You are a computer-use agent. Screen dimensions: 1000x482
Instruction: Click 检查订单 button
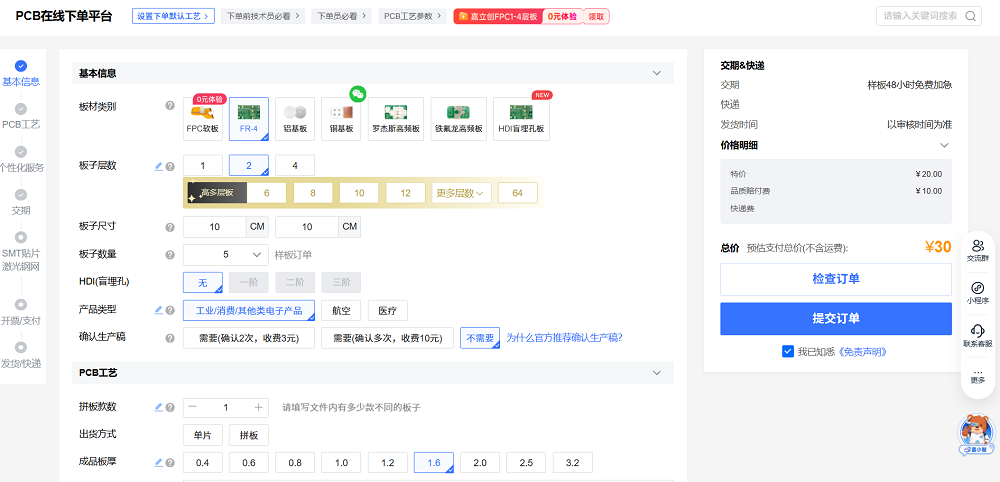[x=836, y=279]
